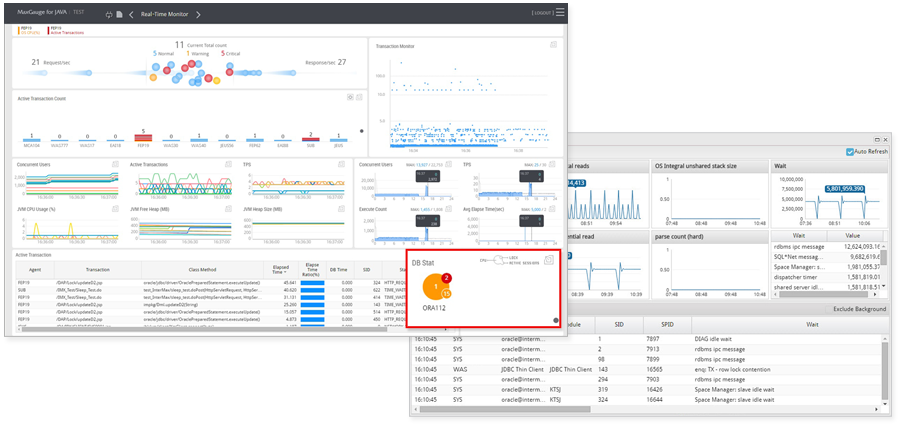Toggle the Exclude Background checkbox
The height and width of the screenshot is (430, 900).
tap(829, 309)
